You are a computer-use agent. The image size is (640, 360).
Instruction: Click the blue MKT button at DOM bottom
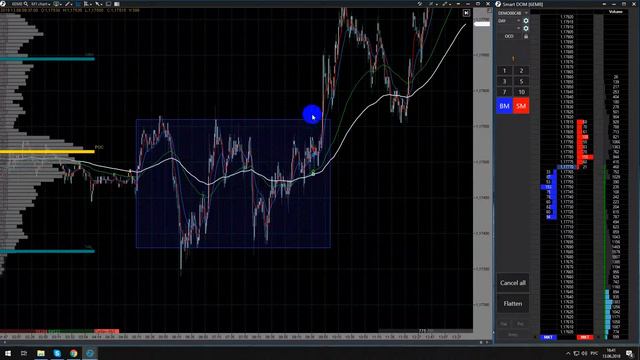[x=548, y=337]
